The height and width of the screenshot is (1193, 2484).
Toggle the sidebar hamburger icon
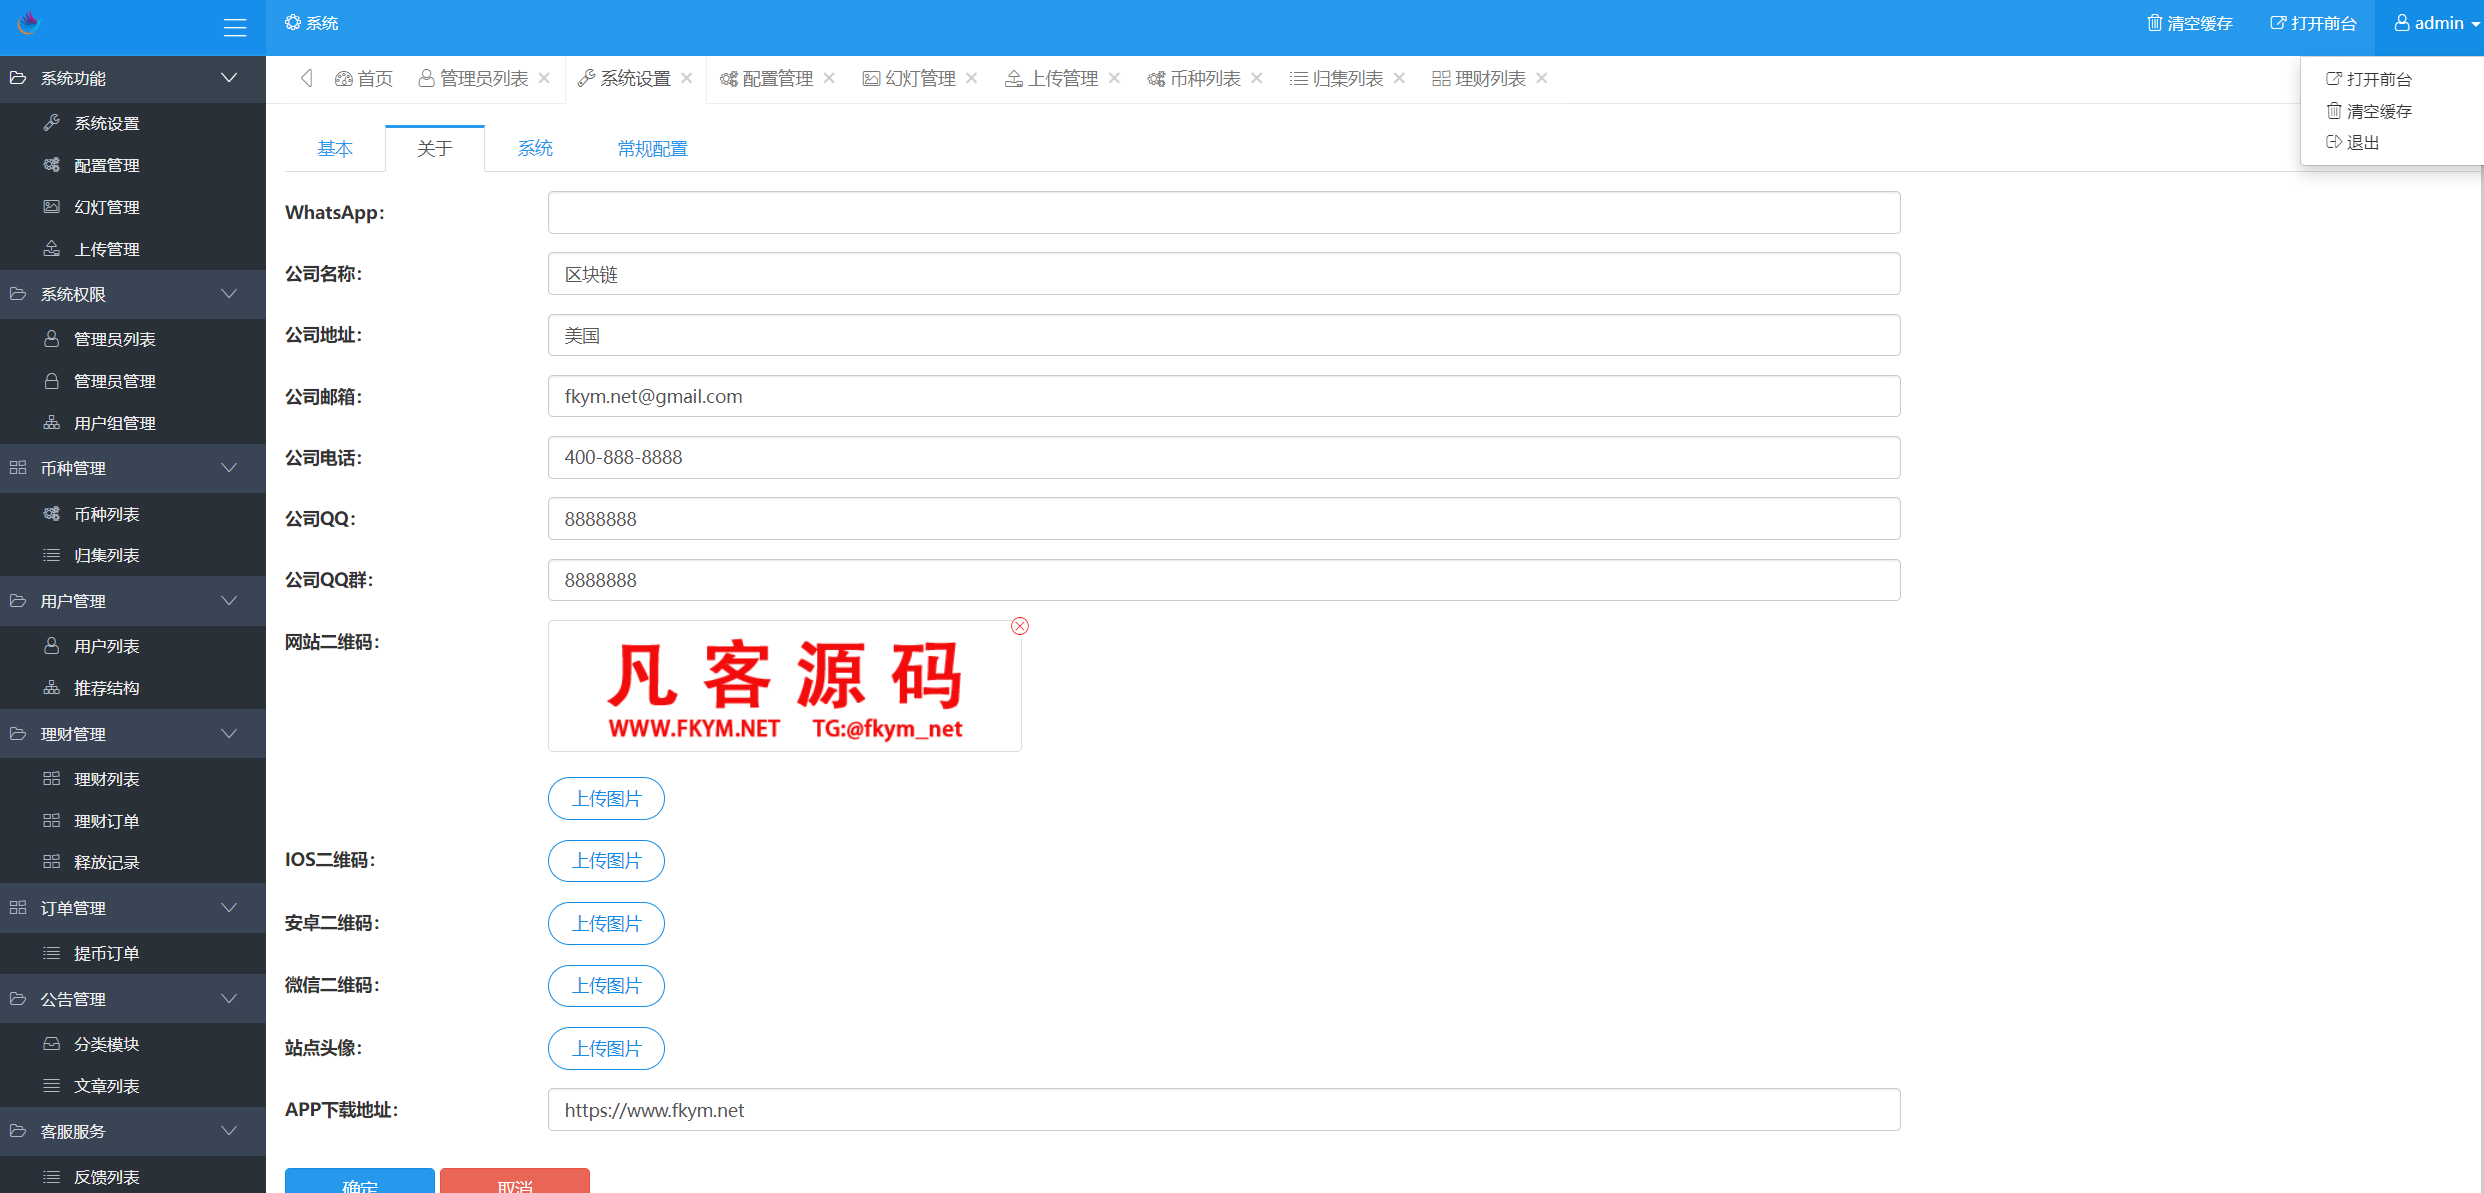[x=235, y=27]
